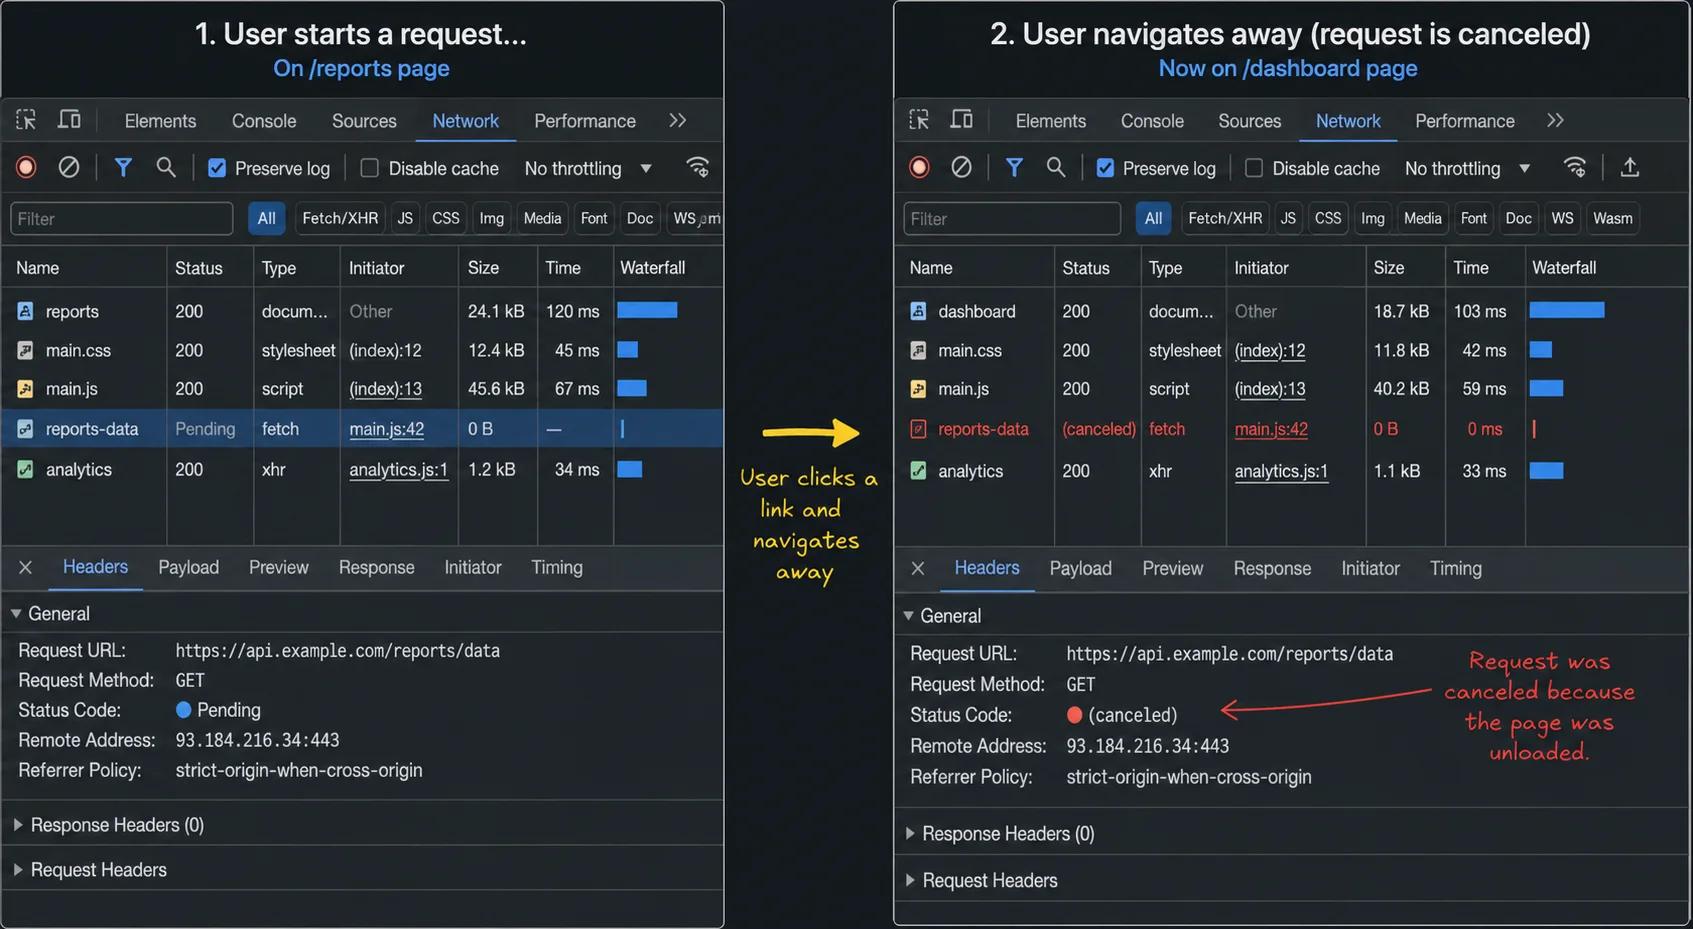Open red main.js:42 initiator link in right panel
Screen dimensions: 1693x929
[1271, 429]
